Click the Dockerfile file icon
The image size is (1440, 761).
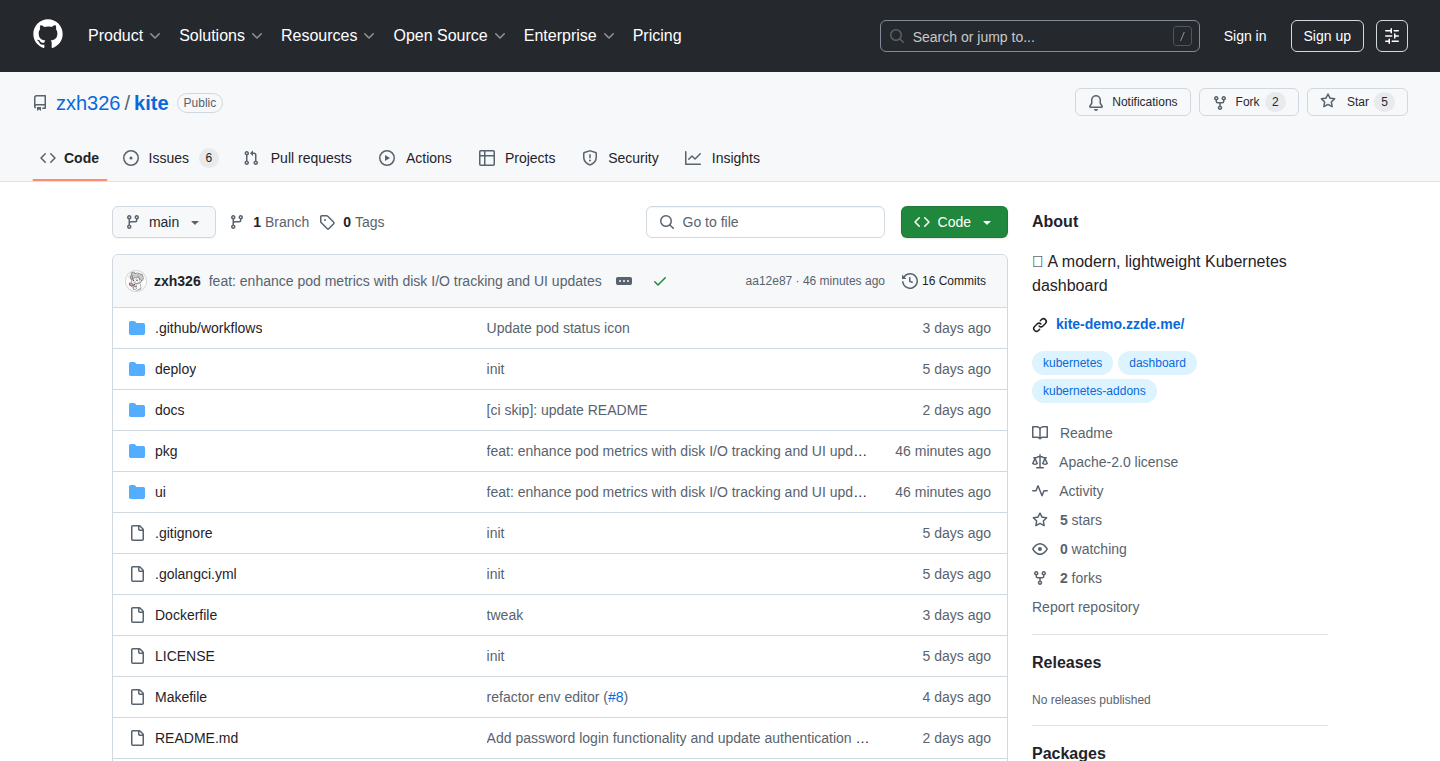[x=137, y=615]
